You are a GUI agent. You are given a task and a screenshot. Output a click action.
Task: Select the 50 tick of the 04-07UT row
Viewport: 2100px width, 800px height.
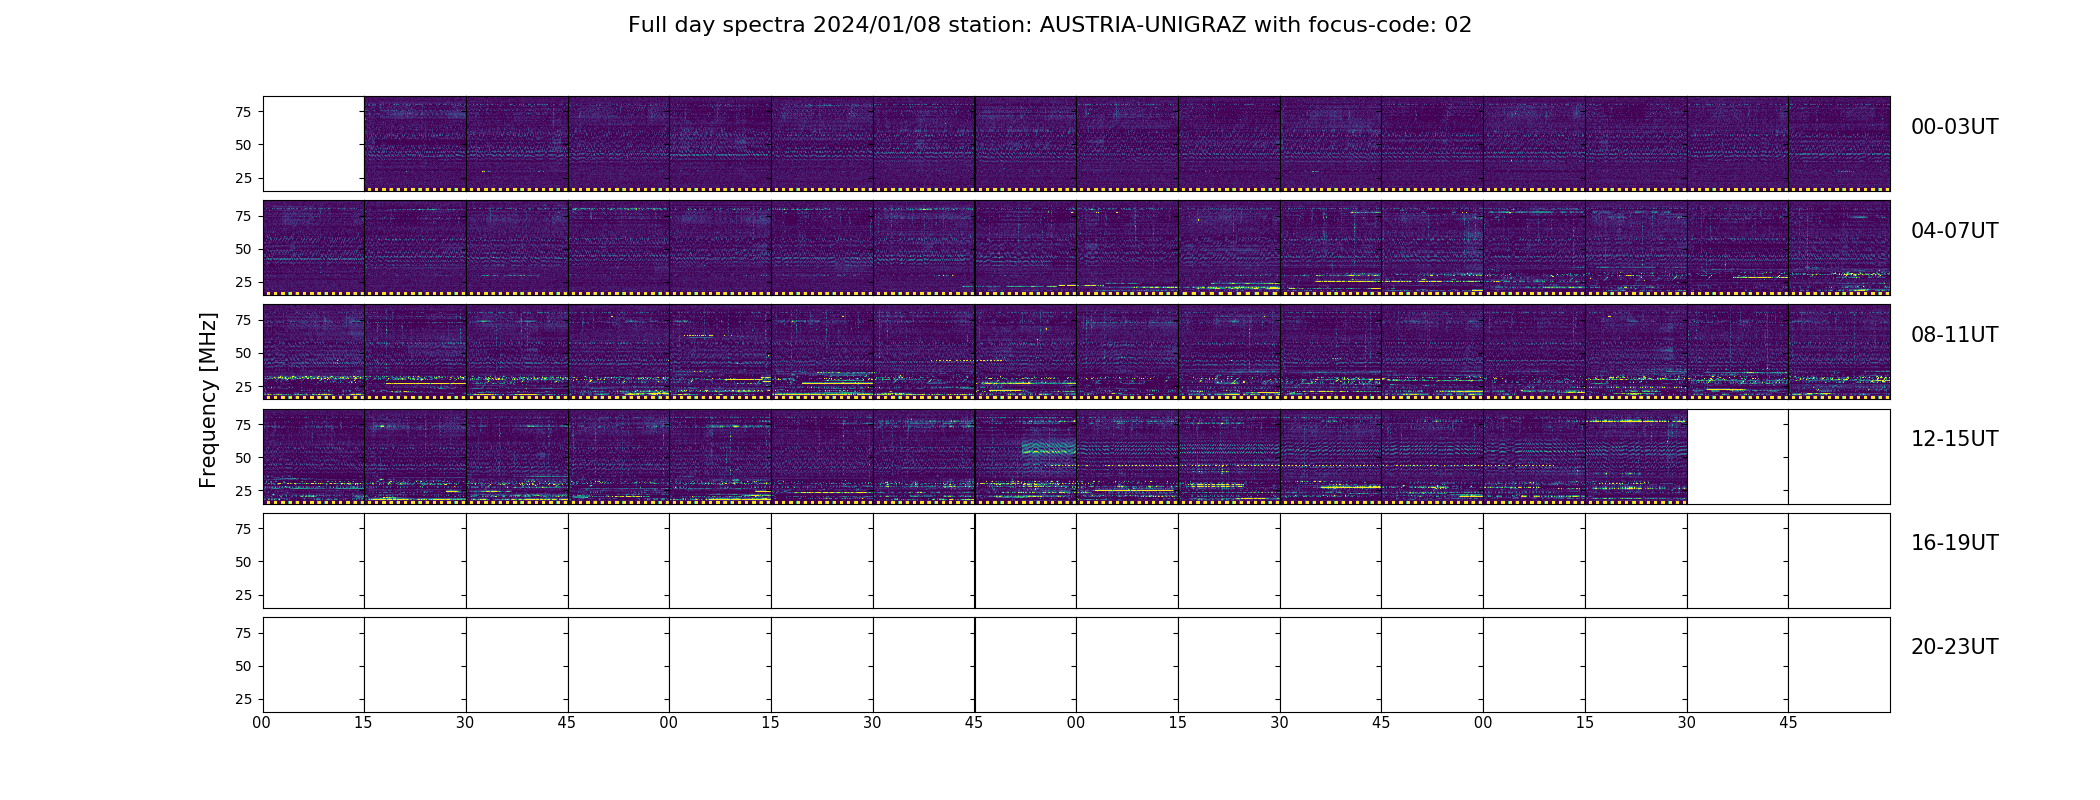click(243, 249)
